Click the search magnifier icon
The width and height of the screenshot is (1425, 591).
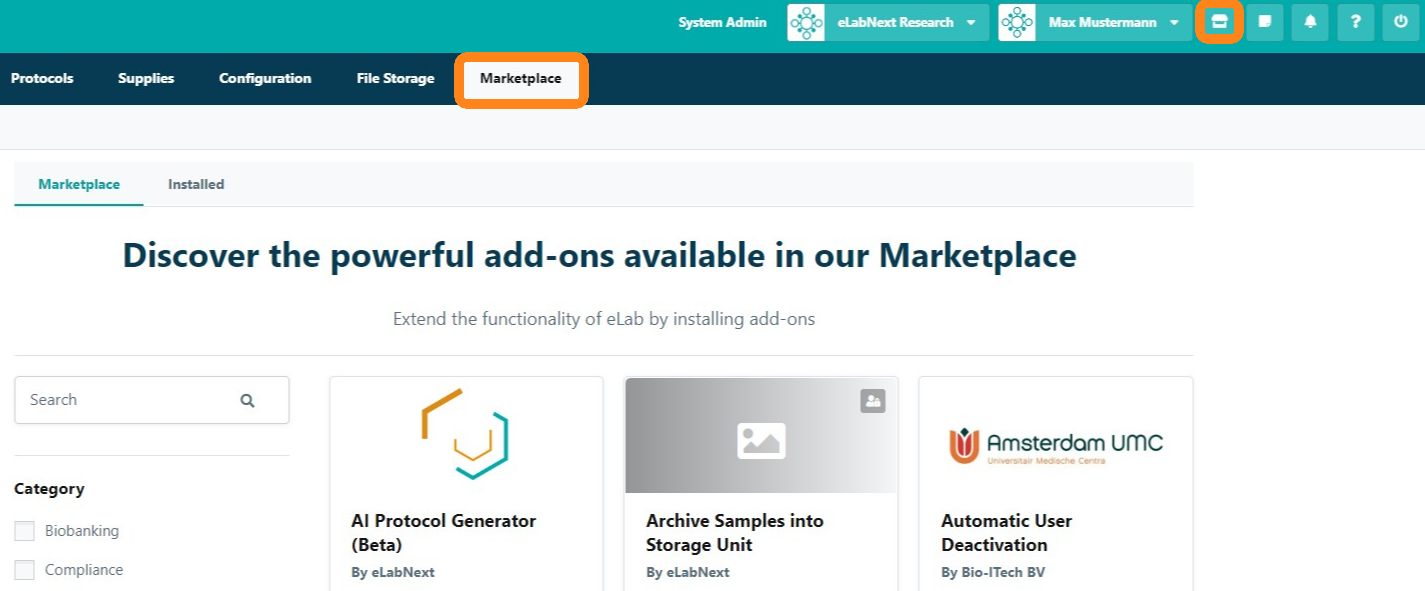[247, 400]
